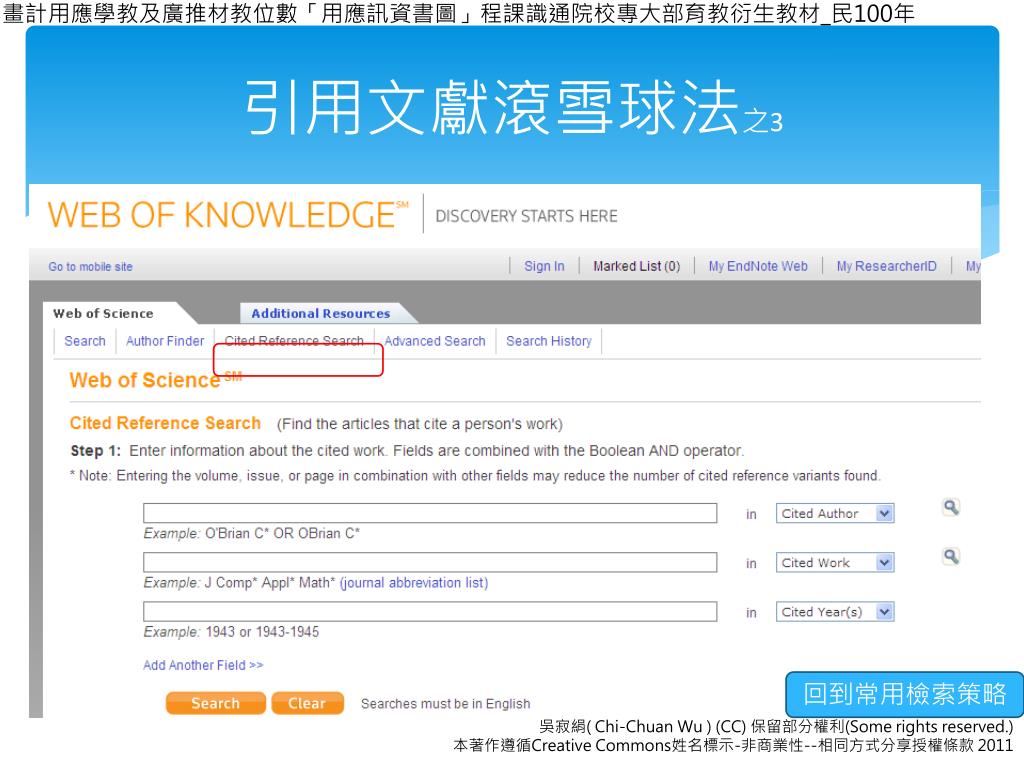The width and height of the screenshot is (1024, 768).
Task: Click the WEB OF KNOWLEDGE logo
Action: click(227, 214)
